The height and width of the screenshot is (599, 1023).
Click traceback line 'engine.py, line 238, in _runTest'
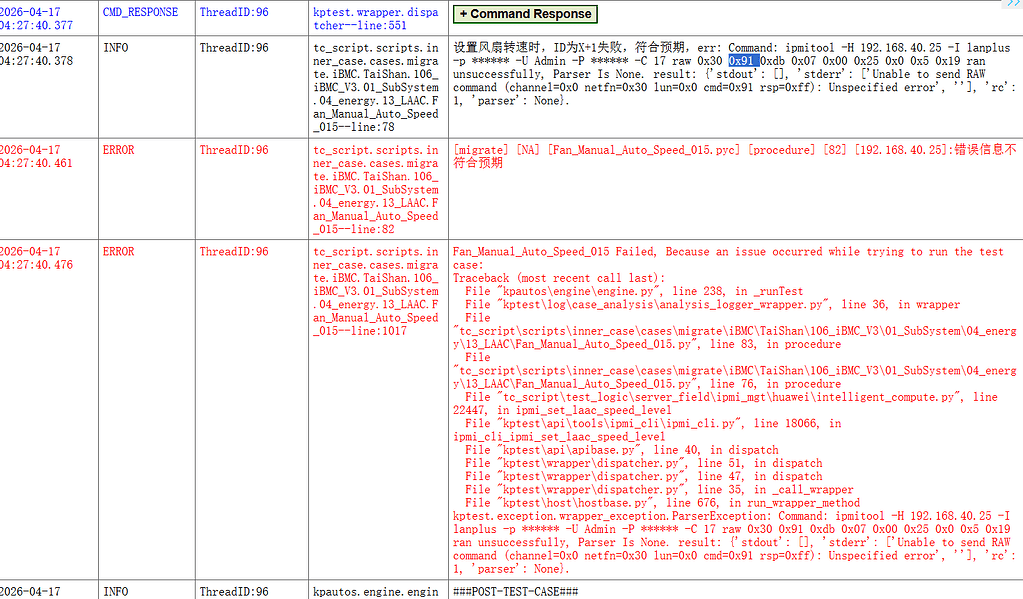coord(634,291)
